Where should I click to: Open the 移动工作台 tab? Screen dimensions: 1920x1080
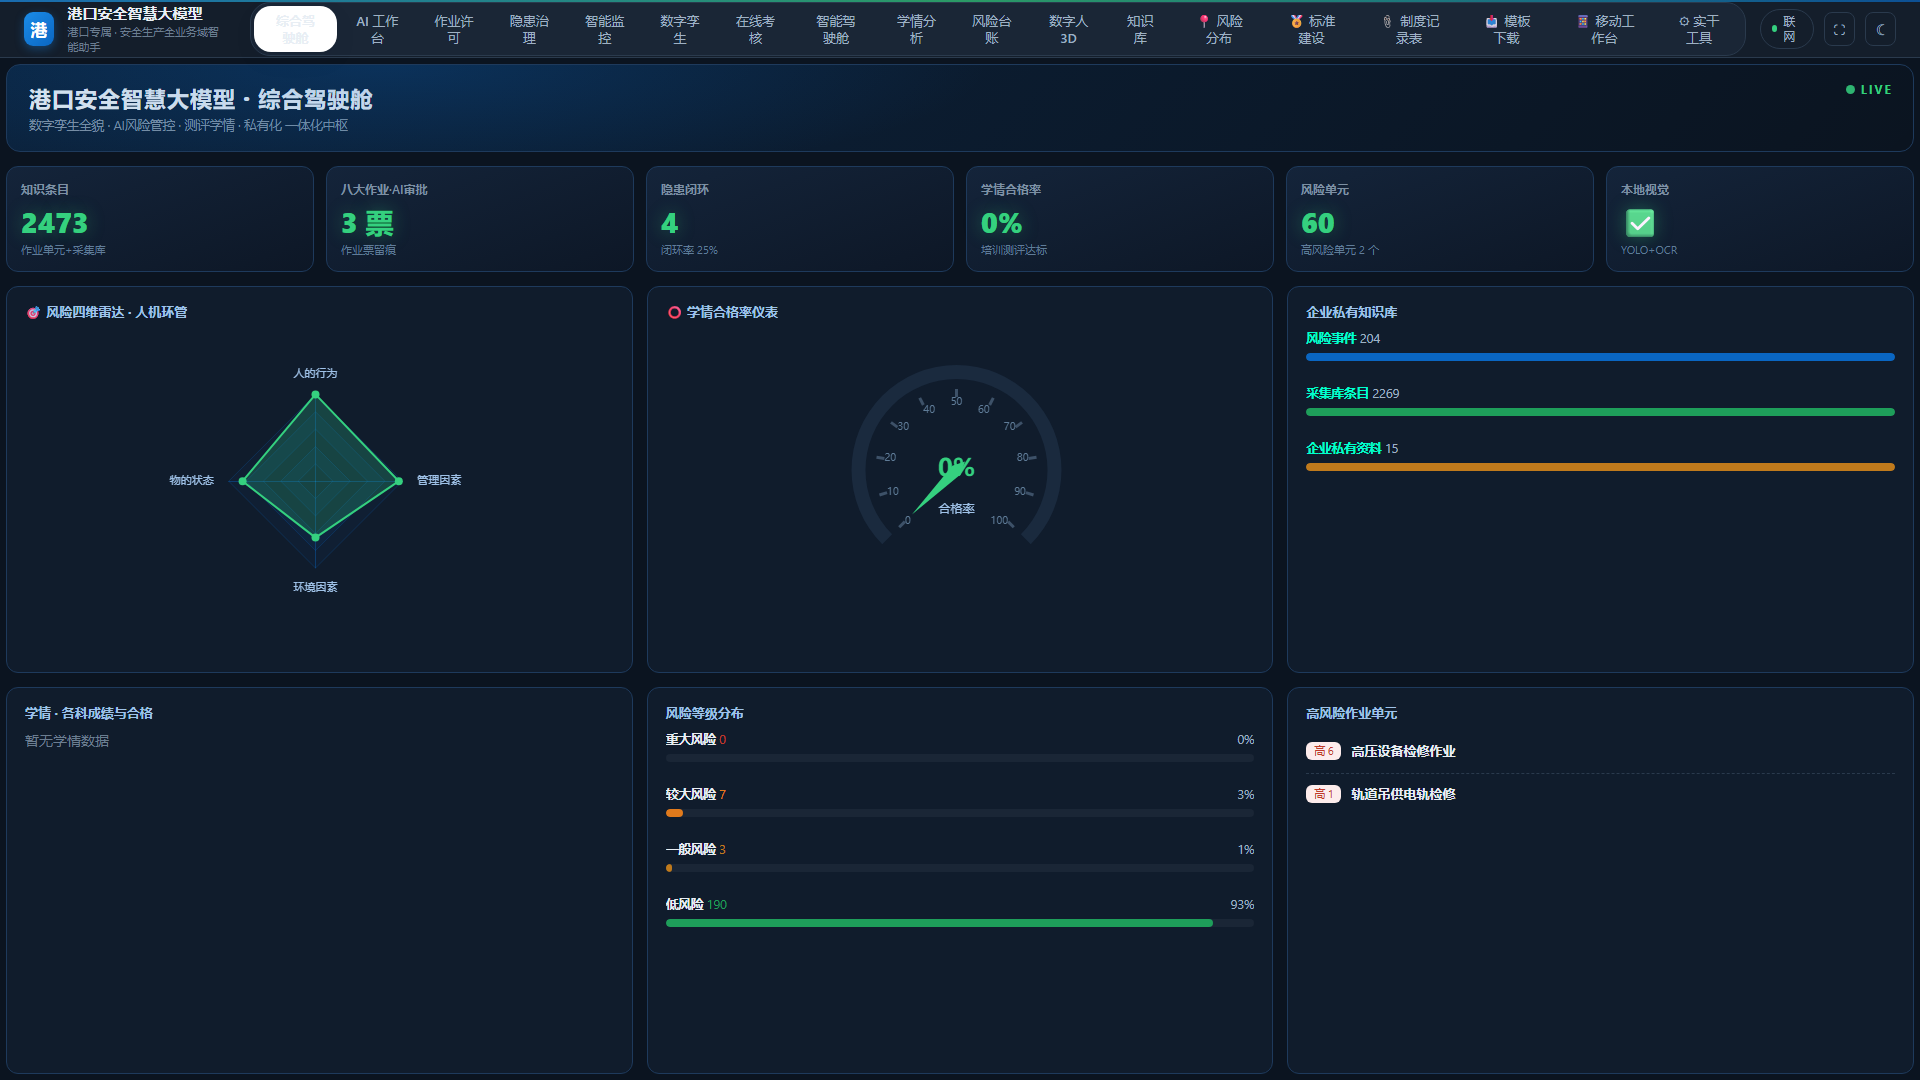pyautogui.click(x=1604, y=30)
